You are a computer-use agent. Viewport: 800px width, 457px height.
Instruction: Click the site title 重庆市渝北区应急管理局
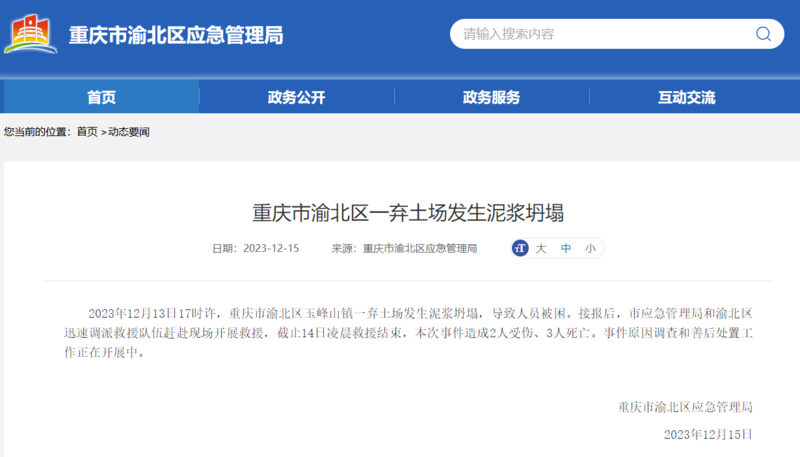click(x=176, y=36)
